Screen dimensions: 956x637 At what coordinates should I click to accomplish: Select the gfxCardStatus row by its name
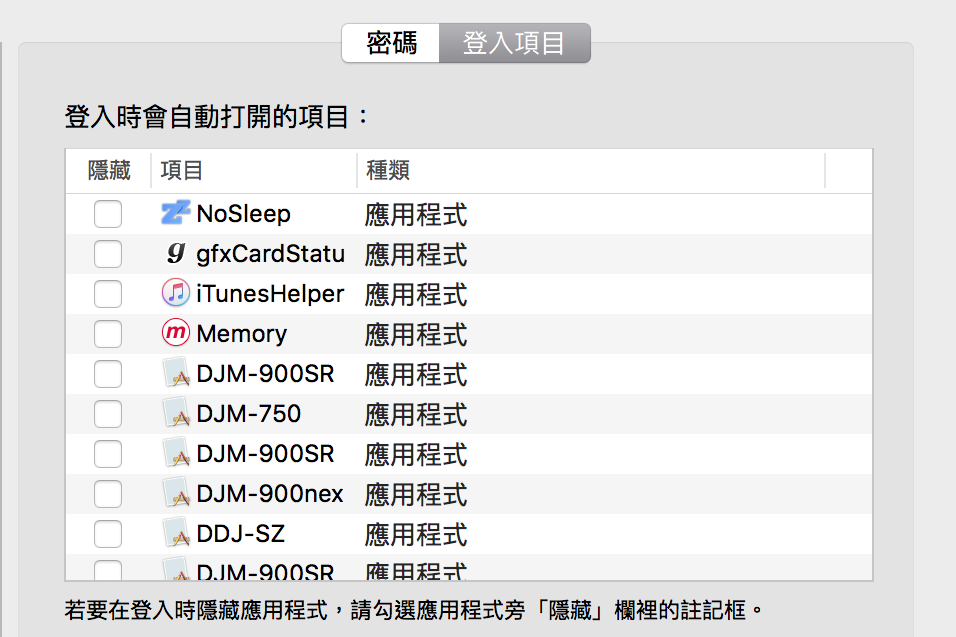click(x=270, y=254)
